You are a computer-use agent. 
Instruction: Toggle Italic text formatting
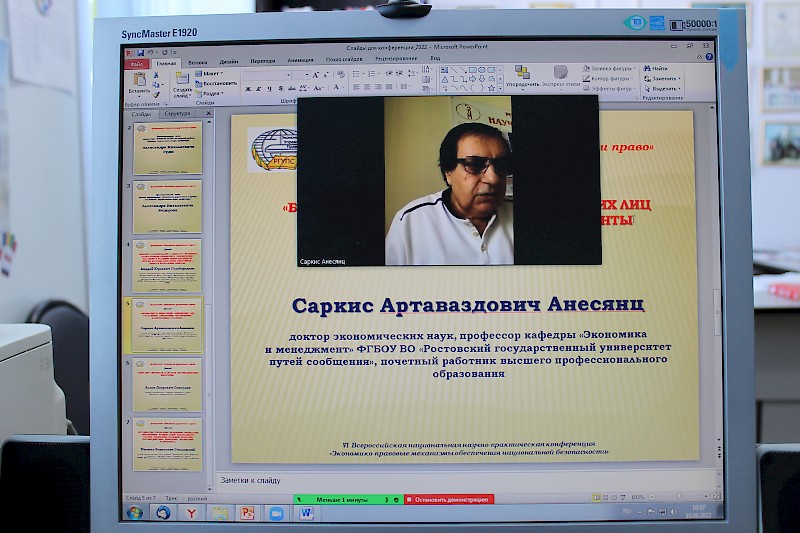(x=257, y=88)
